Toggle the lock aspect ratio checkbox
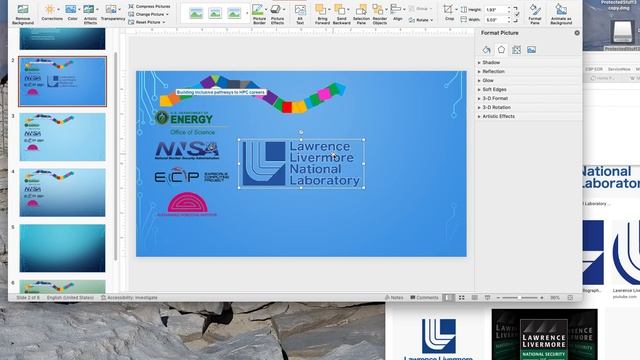The height and width of the screenshot is (360, 640). click(x=517, y=14)
